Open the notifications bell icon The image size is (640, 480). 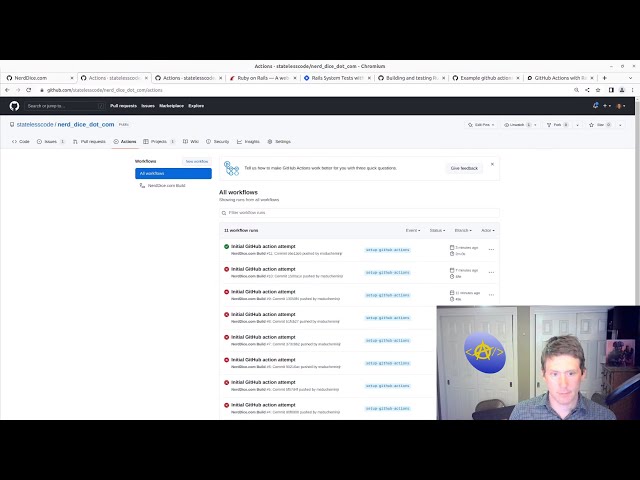click(596, 106)
